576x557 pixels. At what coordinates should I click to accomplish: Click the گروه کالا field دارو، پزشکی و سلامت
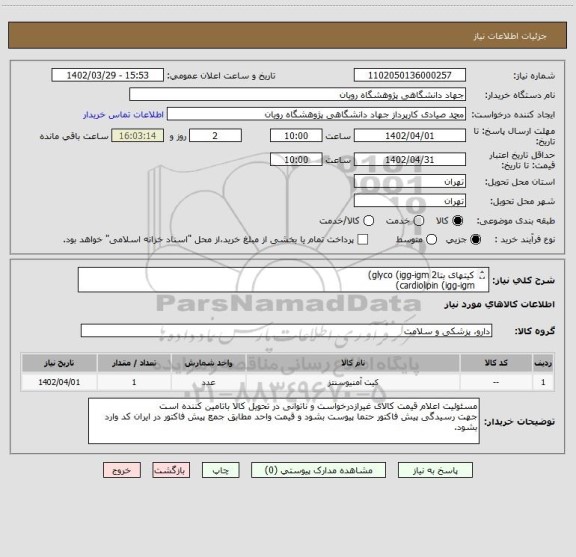286,331
